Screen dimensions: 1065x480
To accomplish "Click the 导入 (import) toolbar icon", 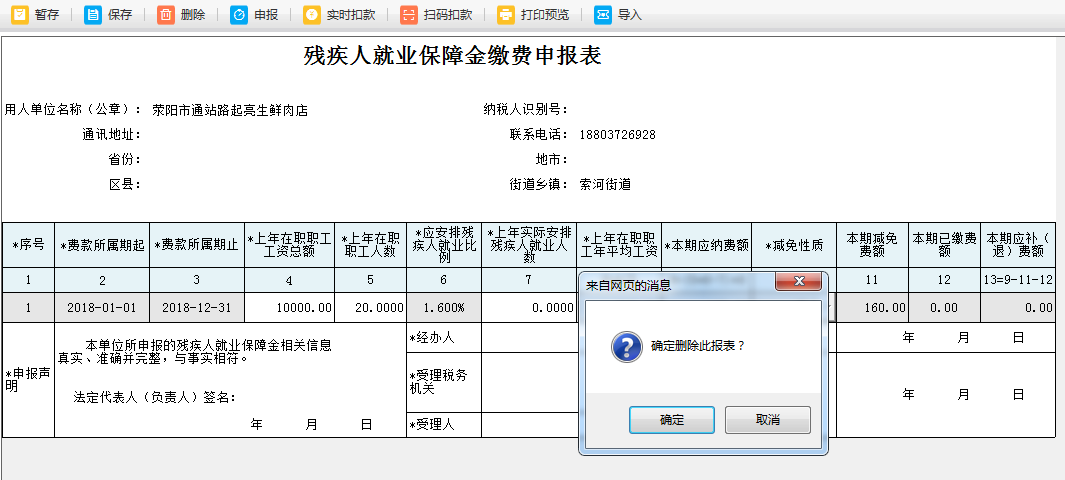I will point(603,15).
